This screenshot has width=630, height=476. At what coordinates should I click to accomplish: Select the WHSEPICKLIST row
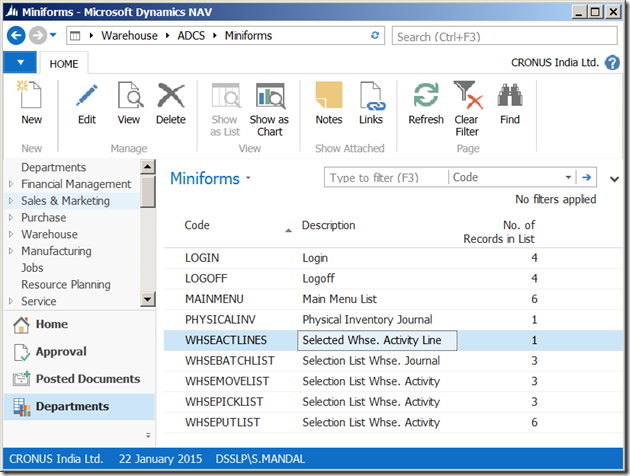393,402
